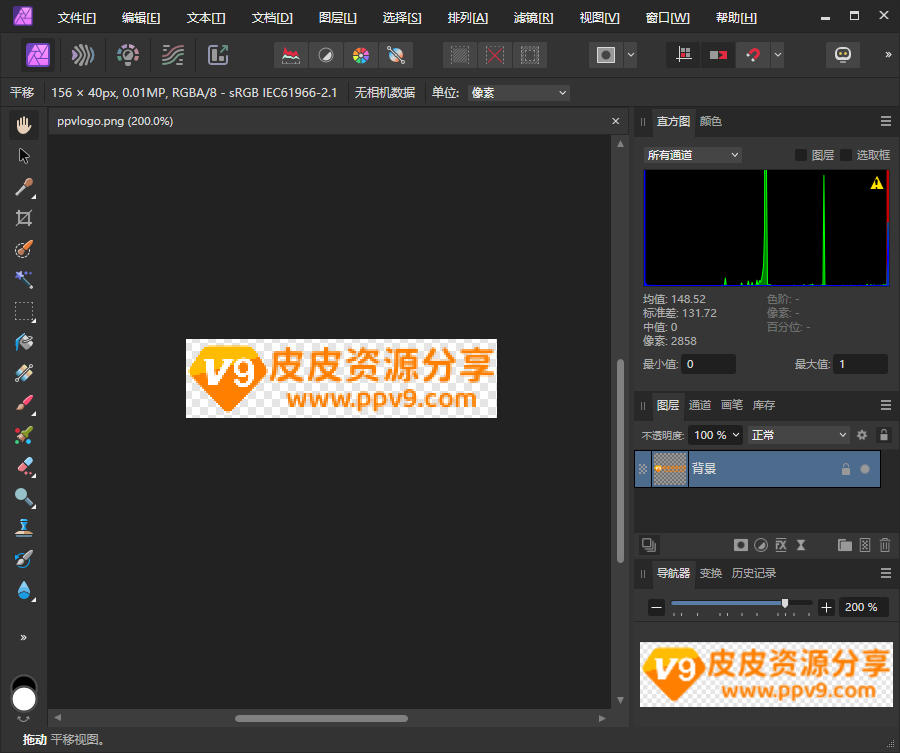
Task: Open layer settings gear icon
Action: coord(862,435)
